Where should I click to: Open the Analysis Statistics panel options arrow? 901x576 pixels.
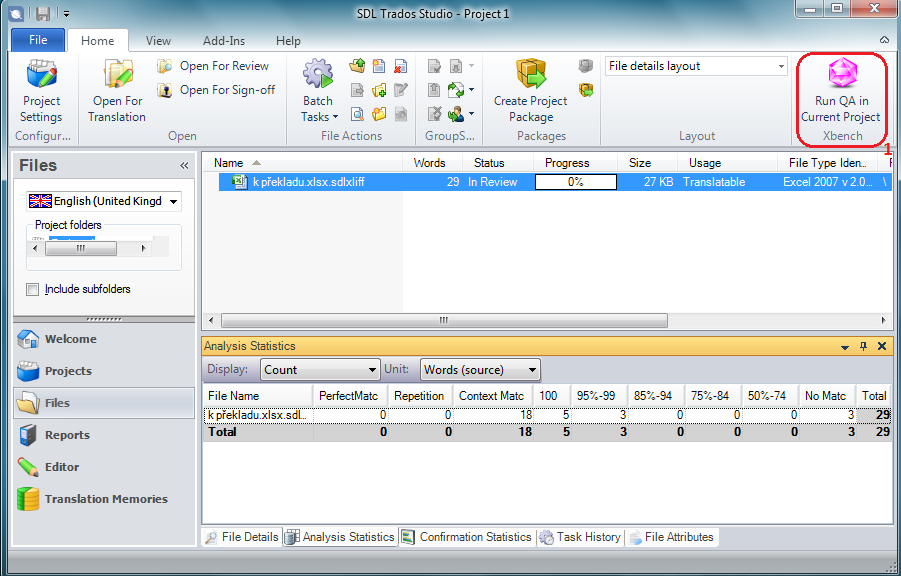pos(845,347)
